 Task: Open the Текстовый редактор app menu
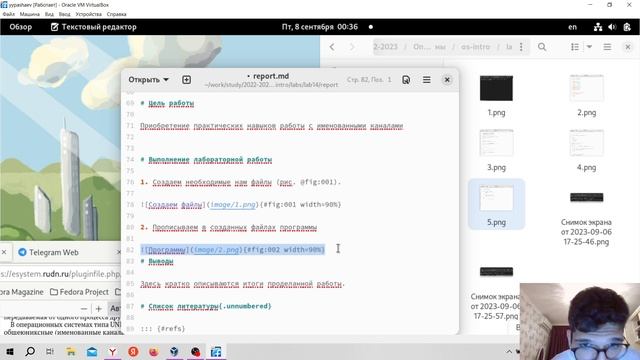pyautogui.click(x=93, y=27)
